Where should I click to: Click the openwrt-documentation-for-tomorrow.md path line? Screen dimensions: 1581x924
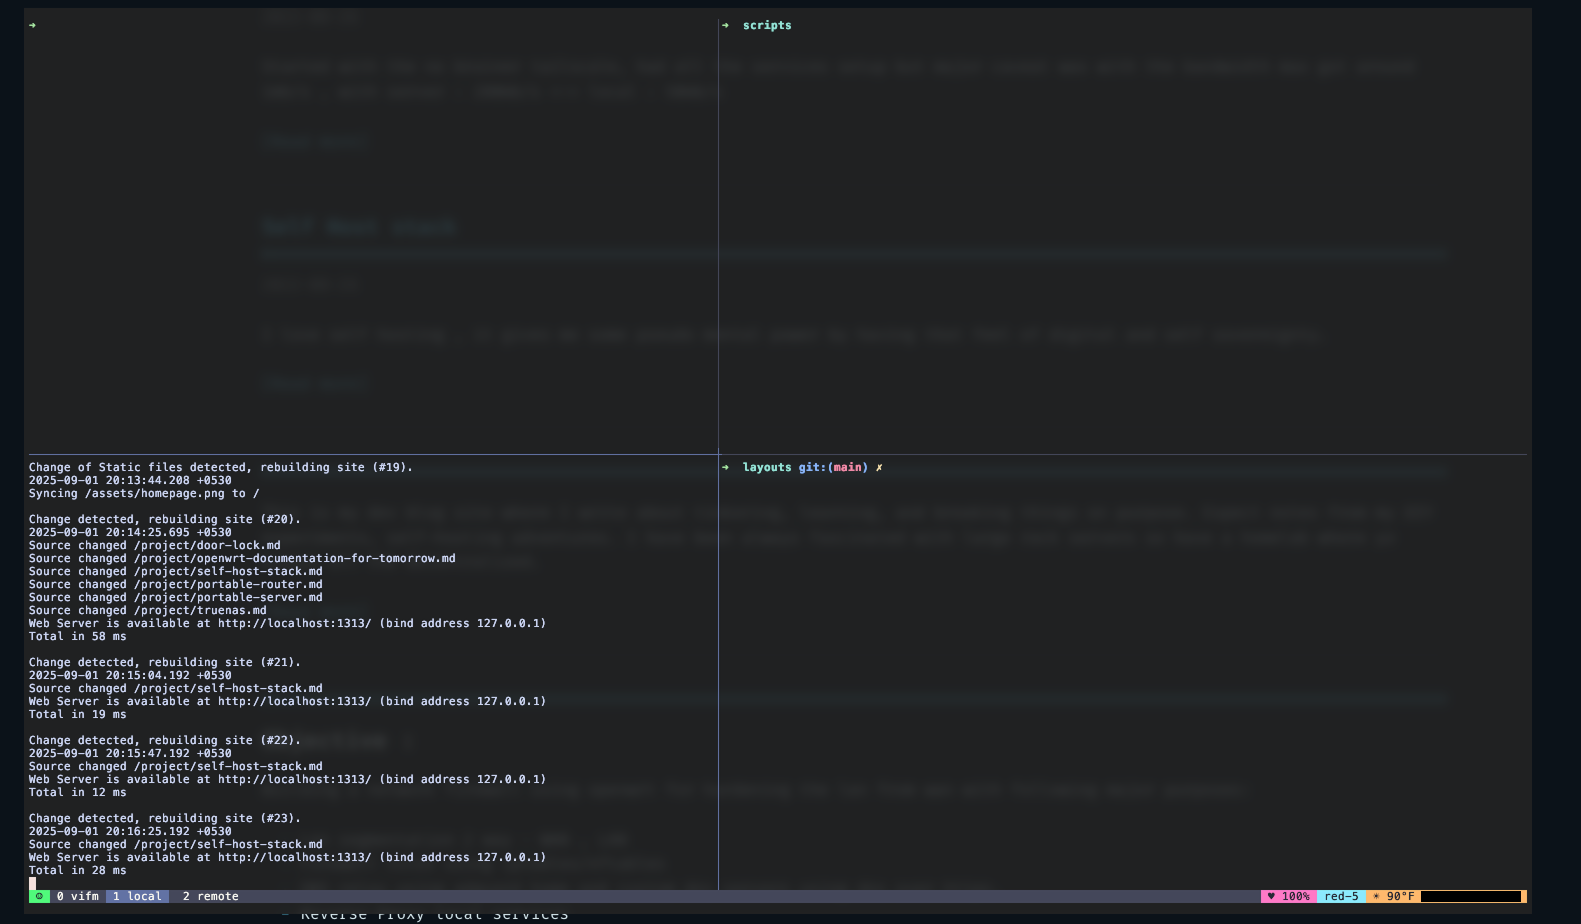294,558
